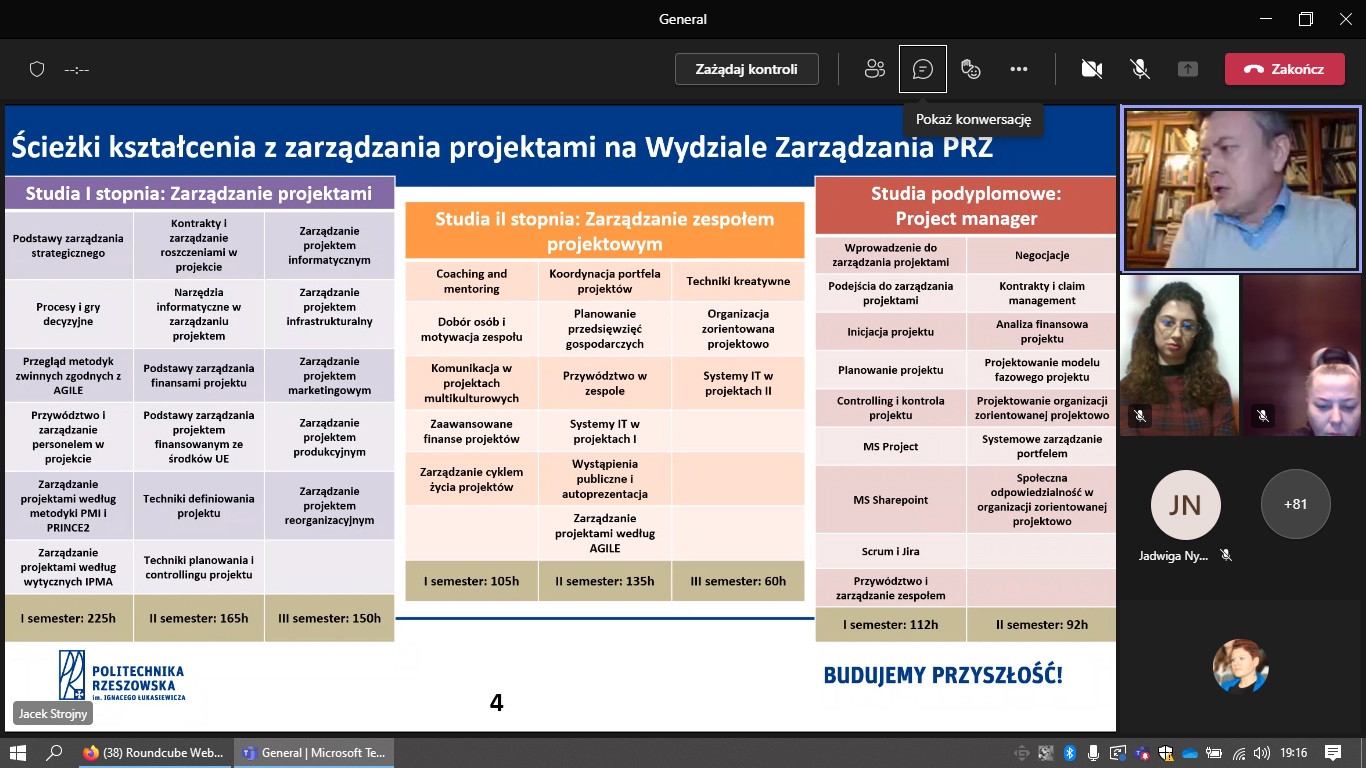
Task: Click the Politechnika Rzeszowska logo on slide
Action: point(121,676)
